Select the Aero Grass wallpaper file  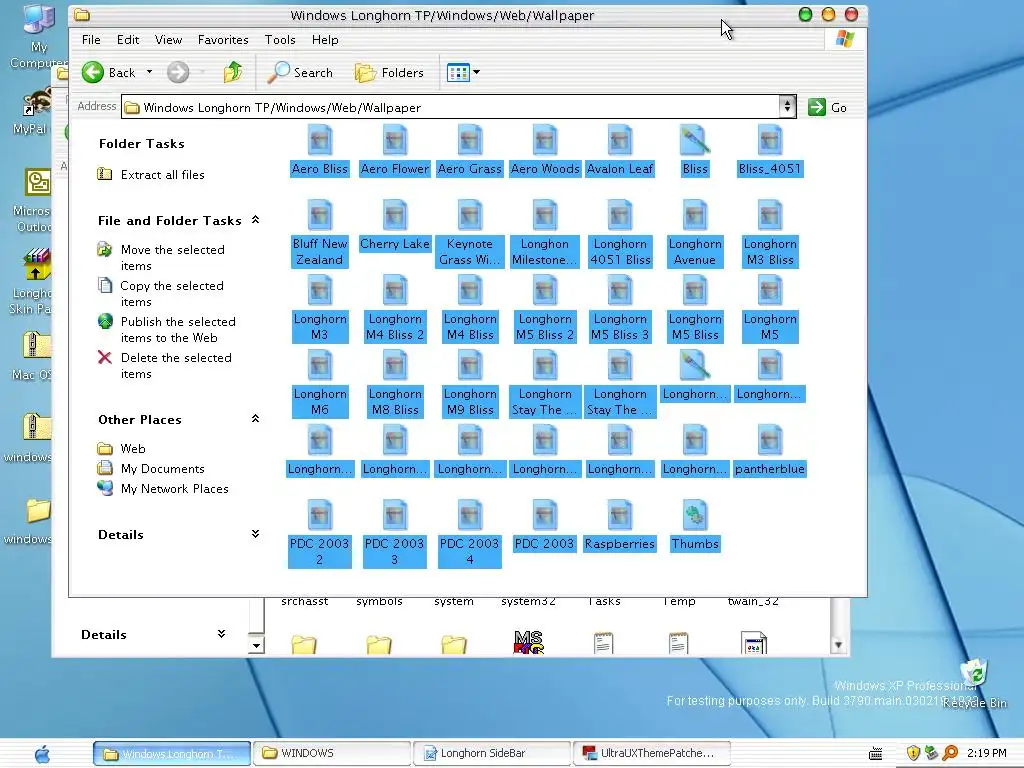pyautogui.click(x=470, y=150)
